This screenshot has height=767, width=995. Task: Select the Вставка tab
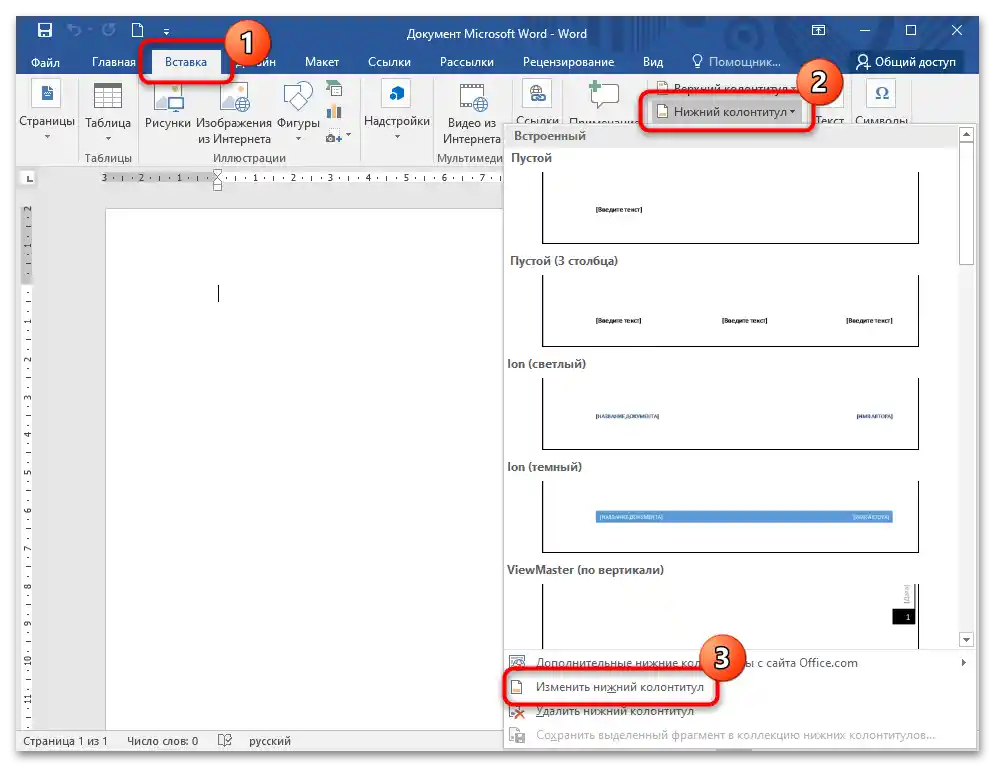[186, 62]
